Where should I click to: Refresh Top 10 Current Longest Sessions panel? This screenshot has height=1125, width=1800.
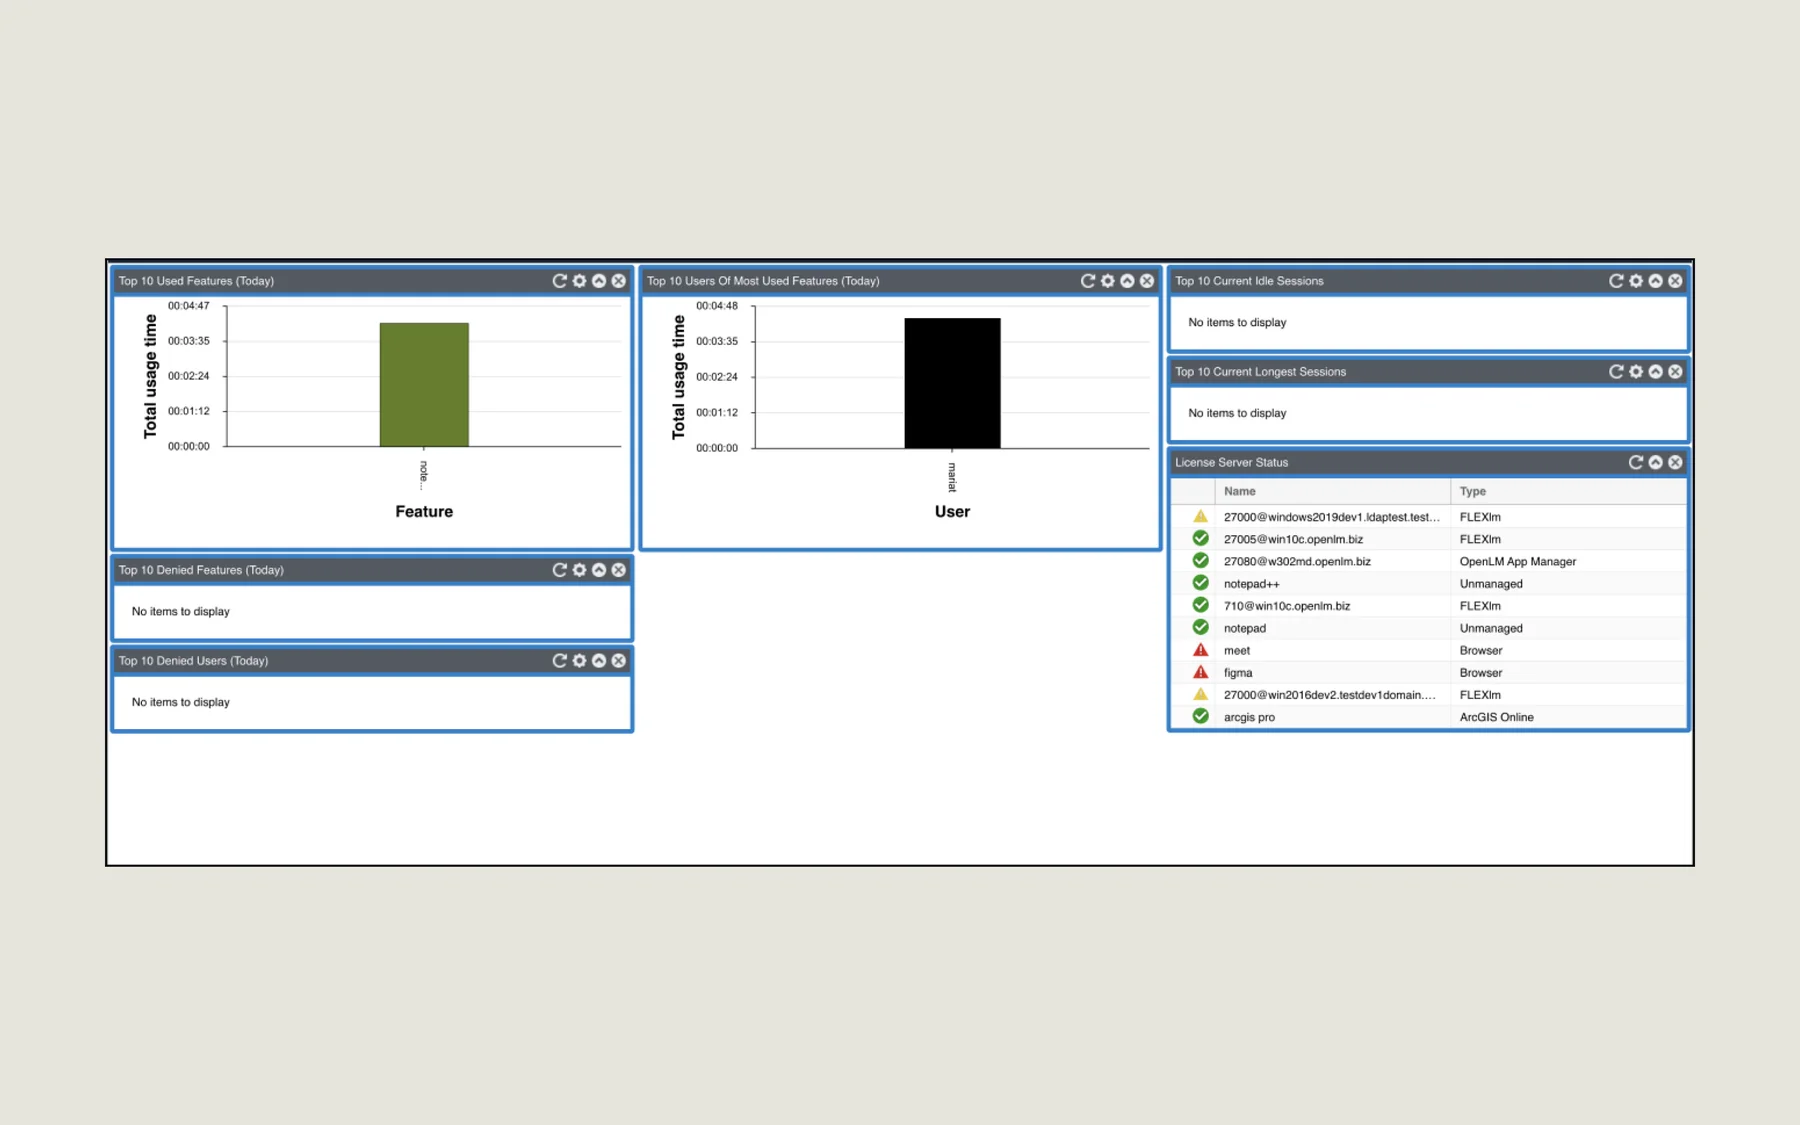coord(1615,372)
